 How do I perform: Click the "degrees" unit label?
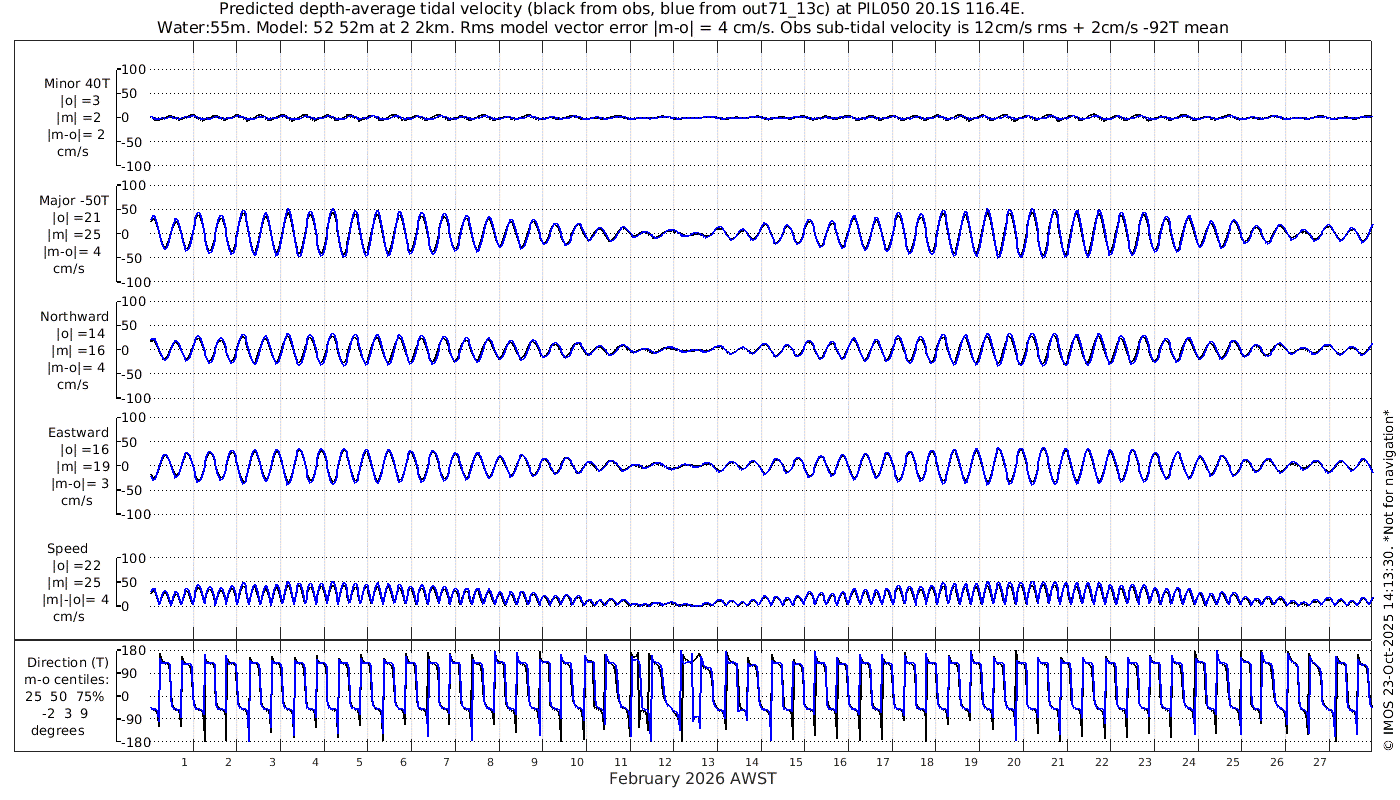click(58, 731)
